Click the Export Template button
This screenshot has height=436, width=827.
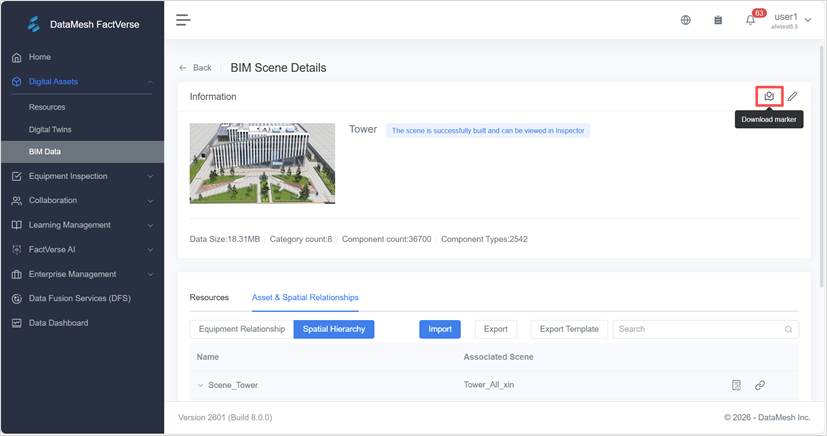569,329
